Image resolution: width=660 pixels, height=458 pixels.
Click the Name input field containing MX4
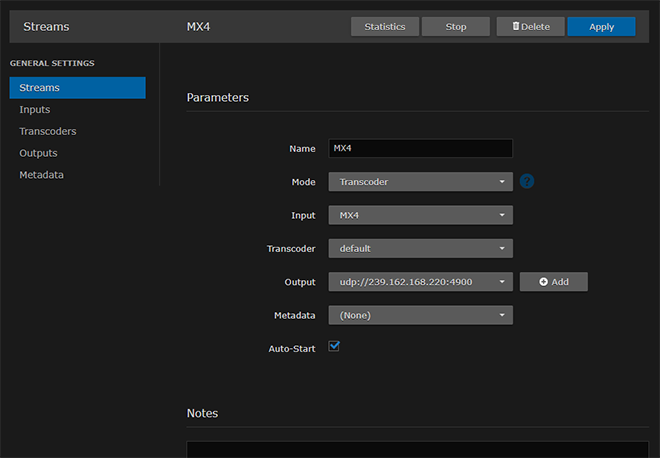point(420,149)
